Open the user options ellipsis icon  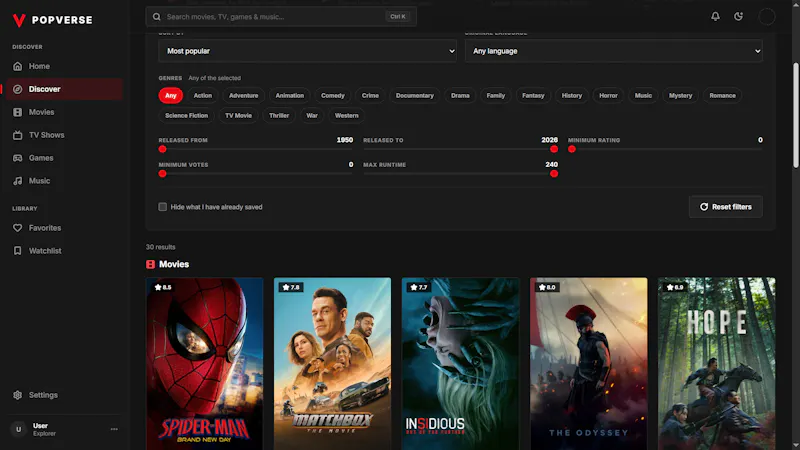pos(114,429)
